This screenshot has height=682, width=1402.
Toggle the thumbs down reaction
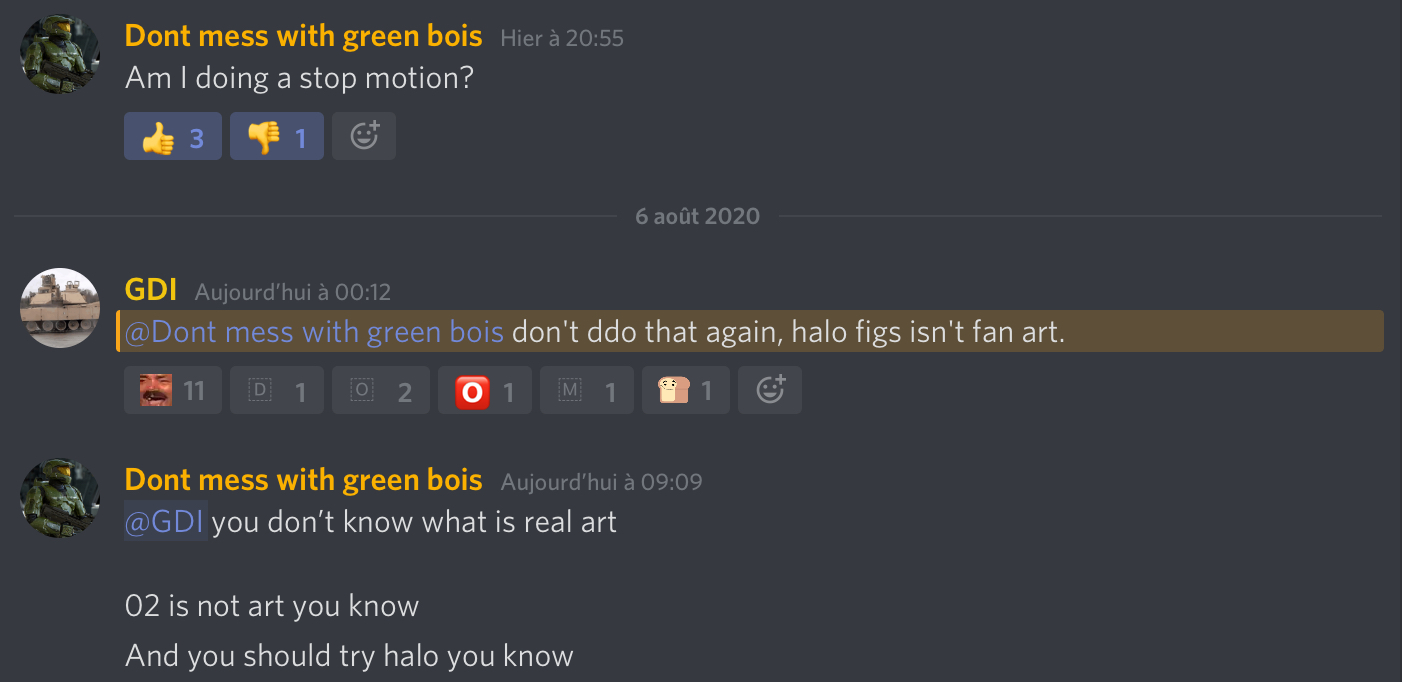(277, 136)
